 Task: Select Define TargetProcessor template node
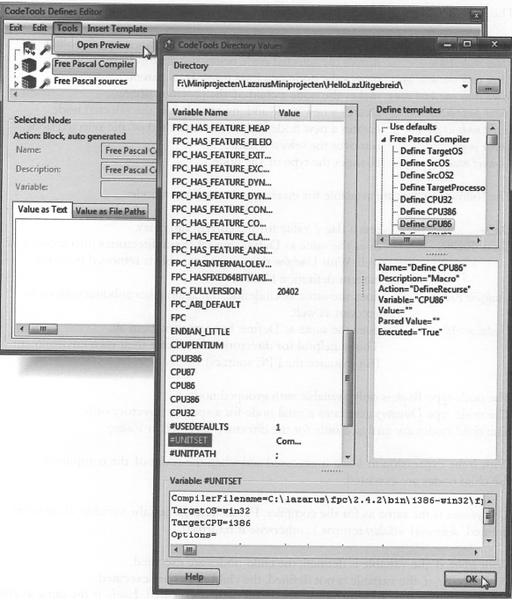tap(442, 188)
